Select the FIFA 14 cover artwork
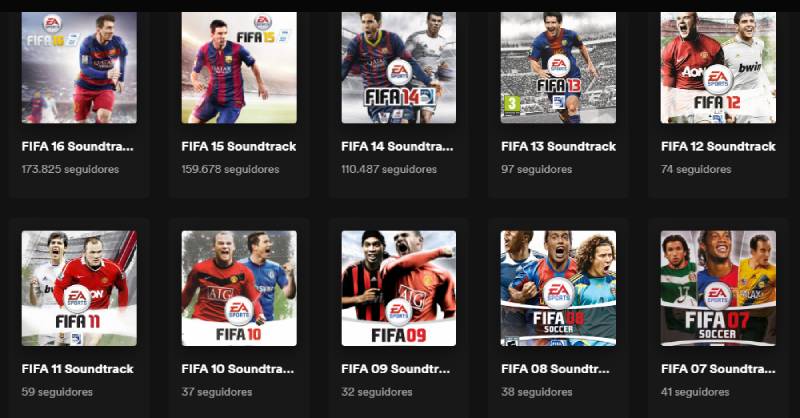 398,67
